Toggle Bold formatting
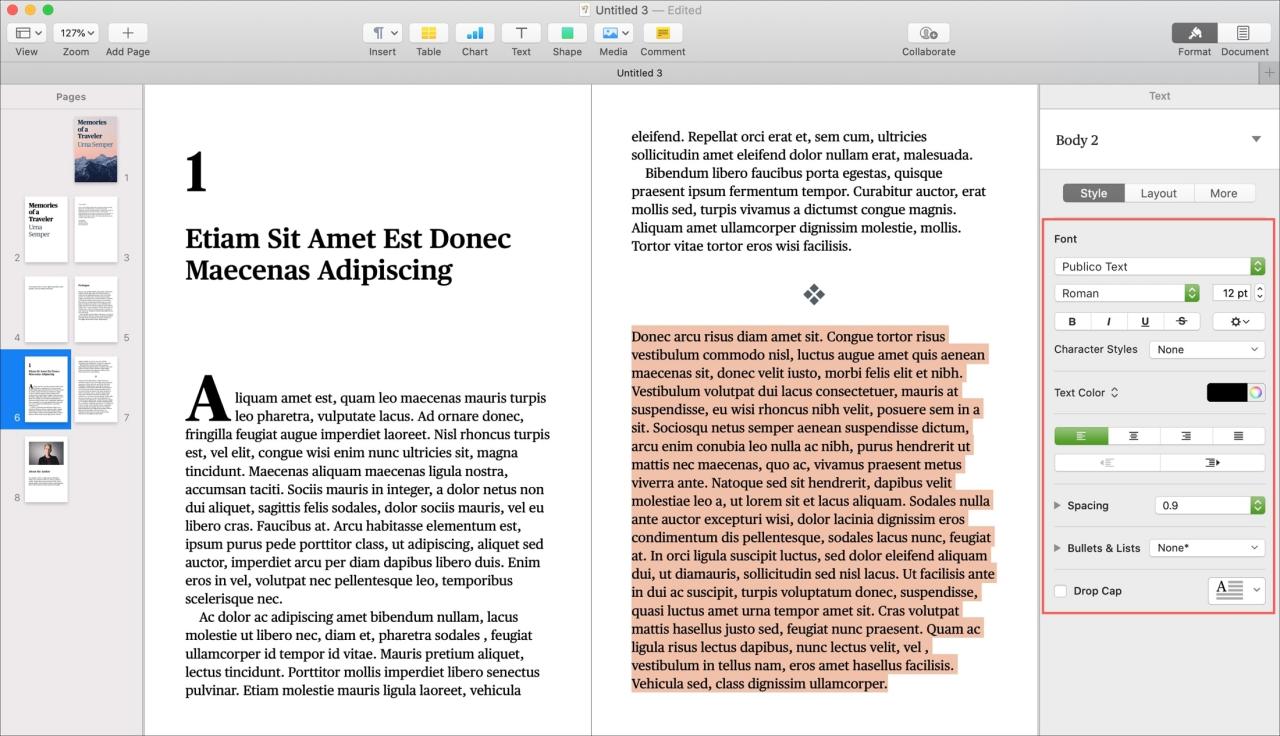 [x=1073, y=321]
